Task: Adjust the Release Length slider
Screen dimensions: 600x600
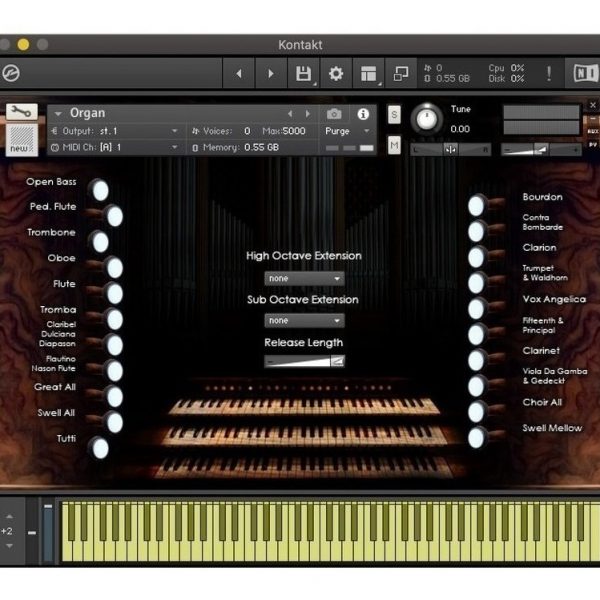Action: point(304,361)
